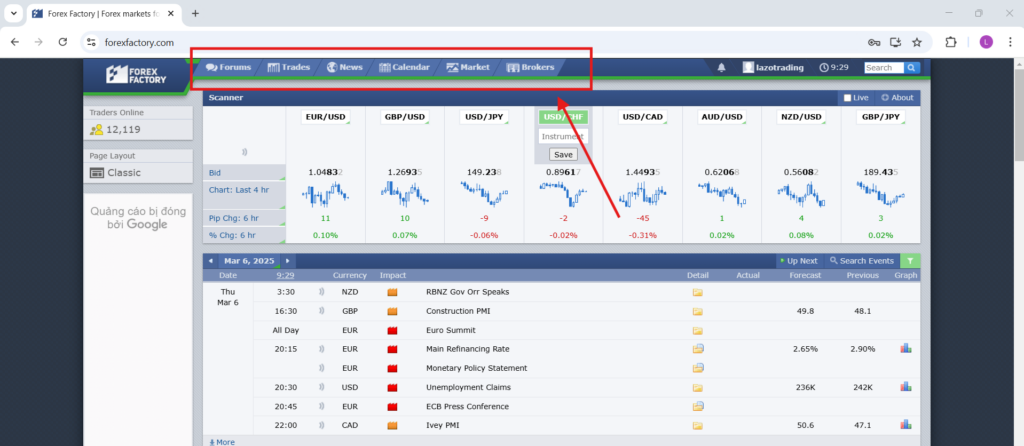Go to the Trades section
Screen dimensions: 1024x446
[x=288, y=67]
